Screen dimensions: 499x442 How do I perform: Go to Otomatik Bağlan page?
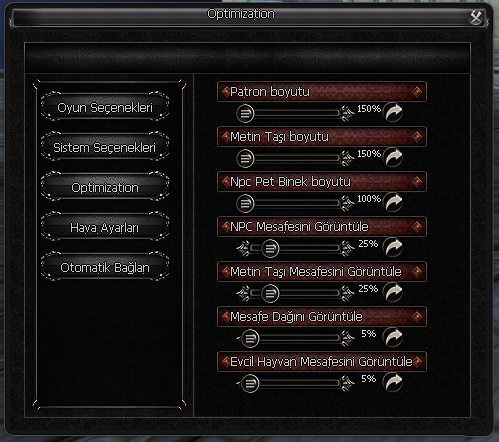click(105, 267)
